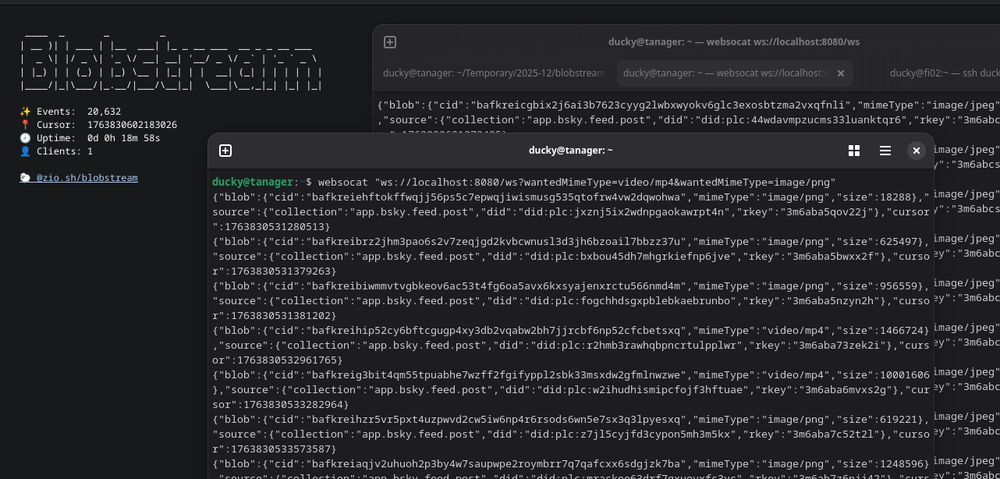1000x479 pixels.
Task: Click the Uptime 0d 0h 18m 58s line
Action: (90, 138)
